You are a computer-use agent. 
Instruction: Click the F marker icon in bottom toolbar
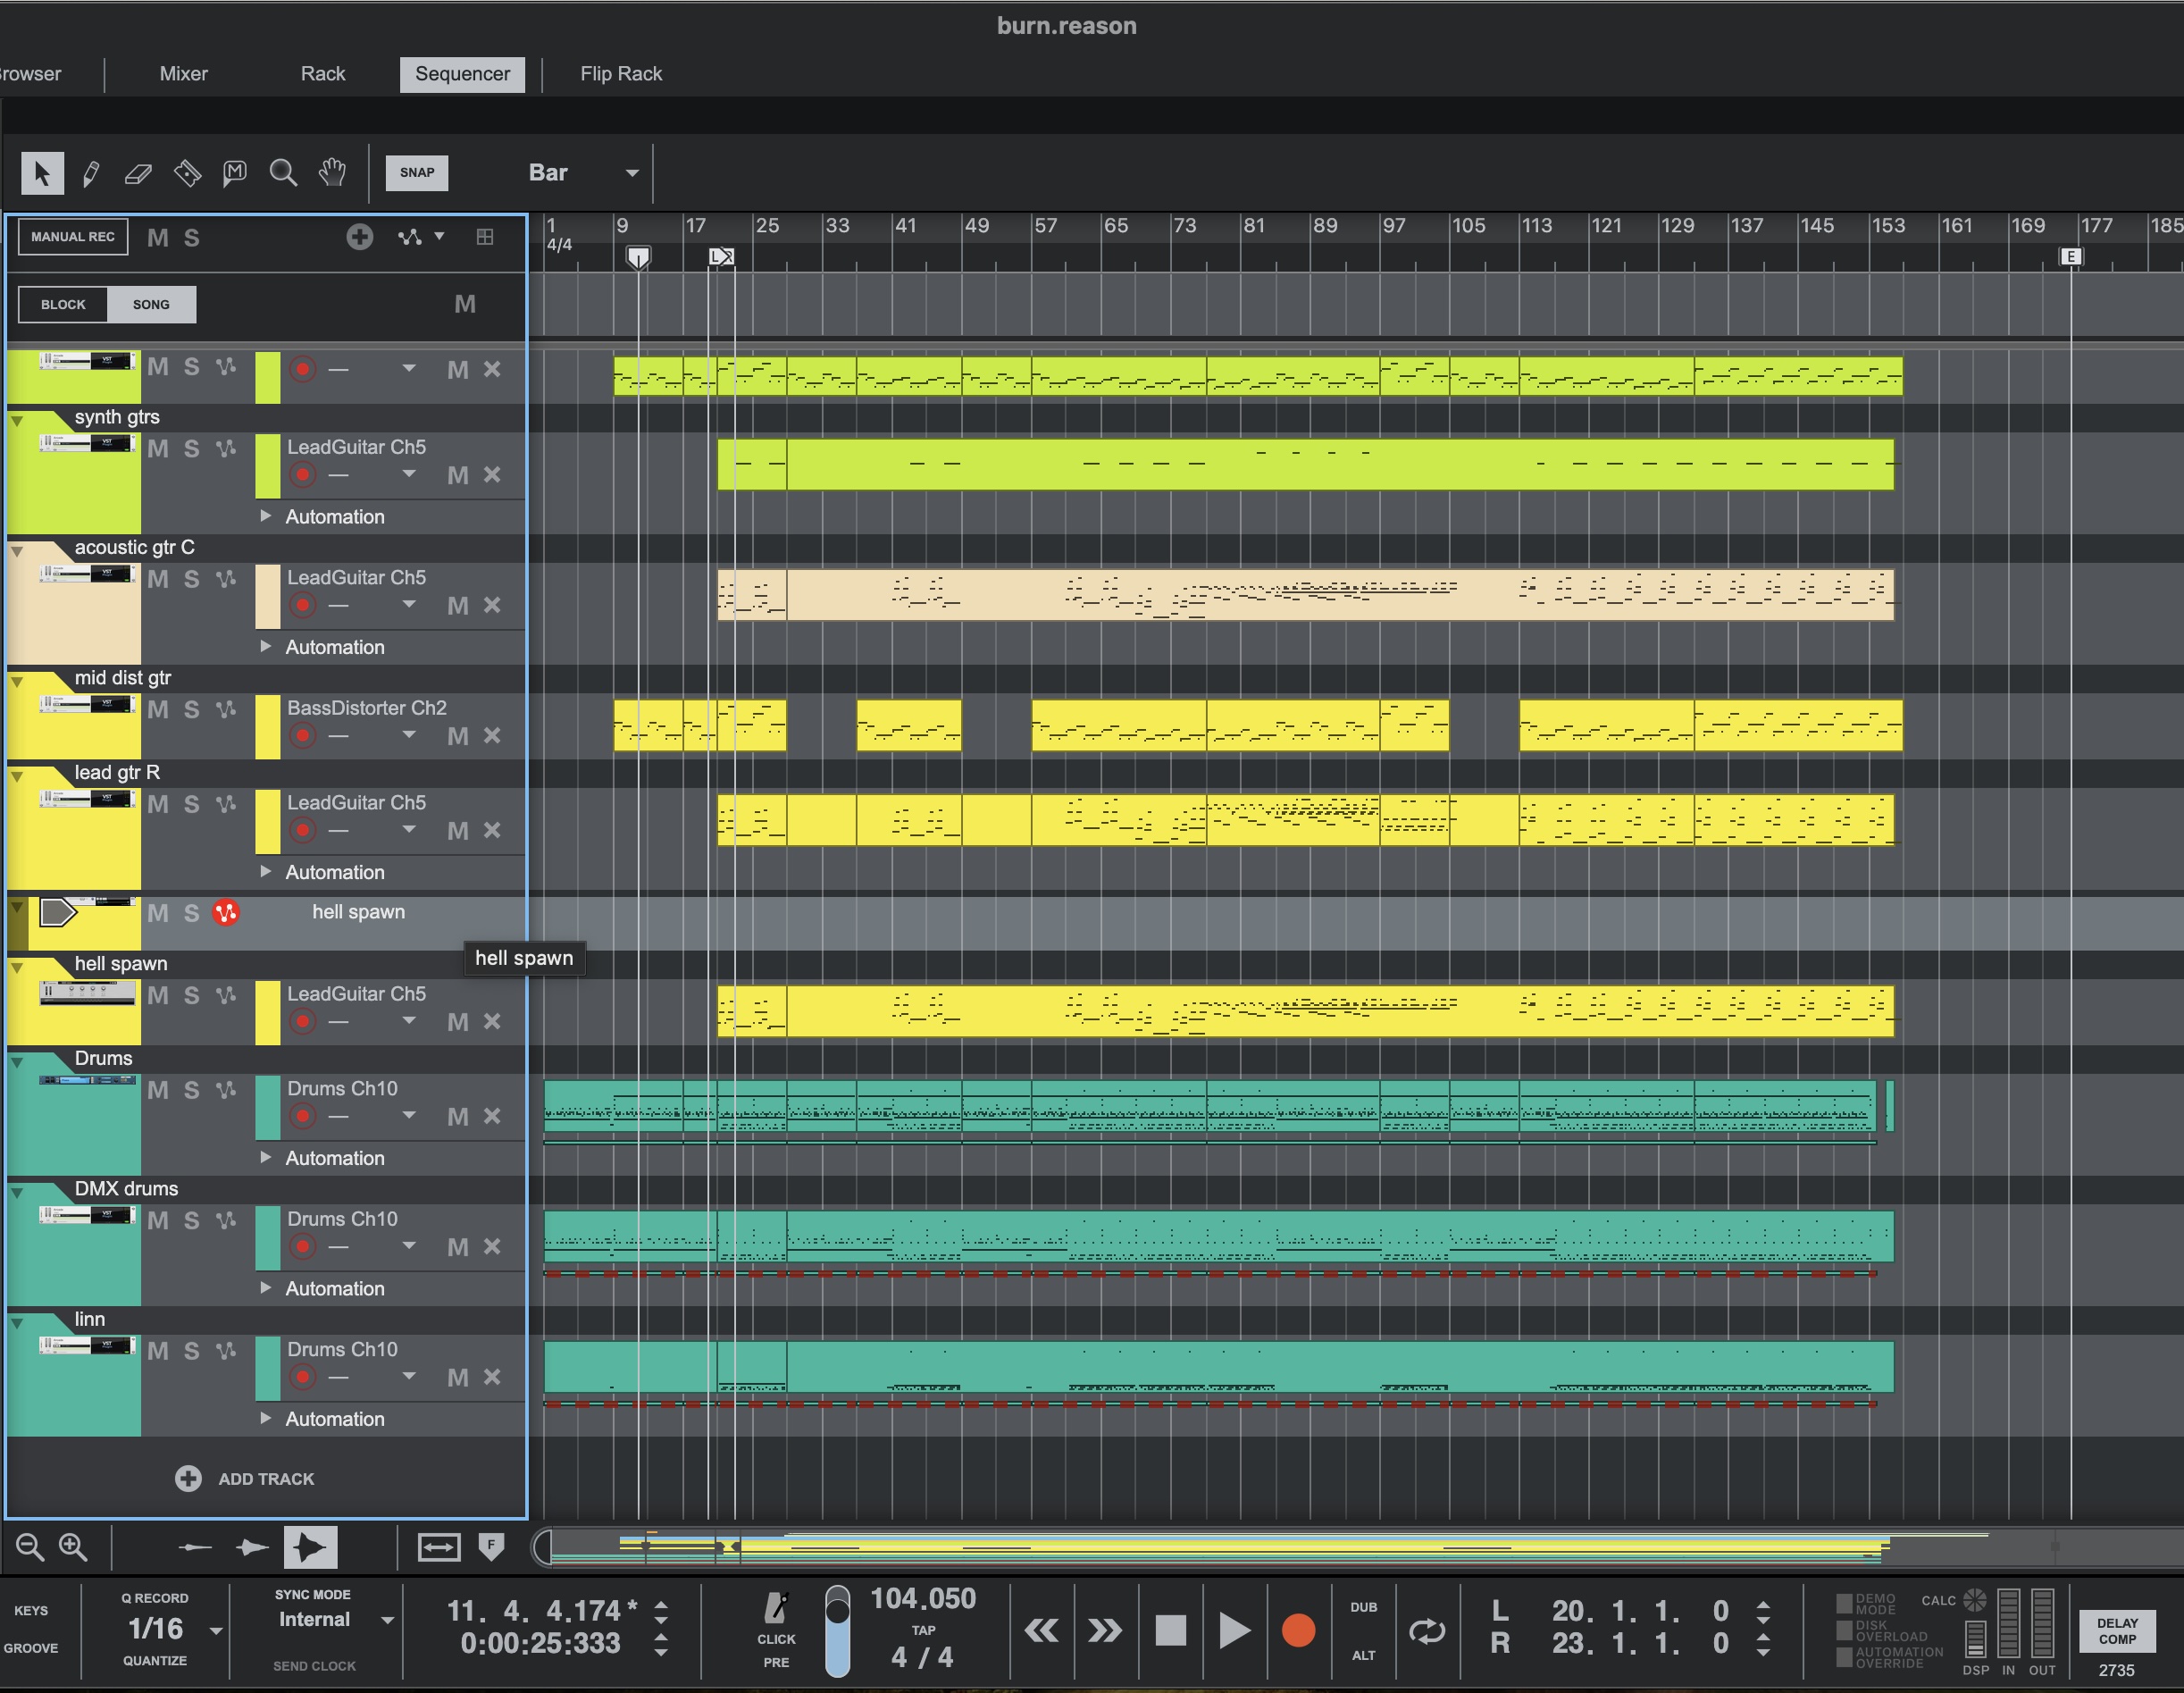[x=491, y=1548]
